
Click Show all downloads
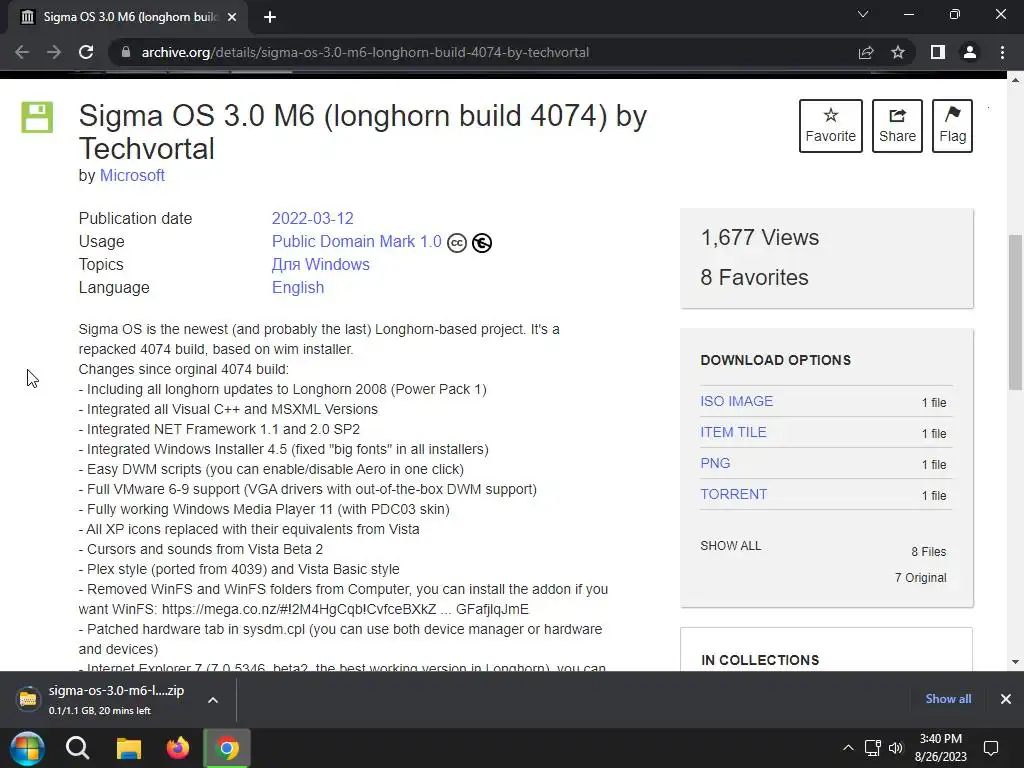point(948,699)
